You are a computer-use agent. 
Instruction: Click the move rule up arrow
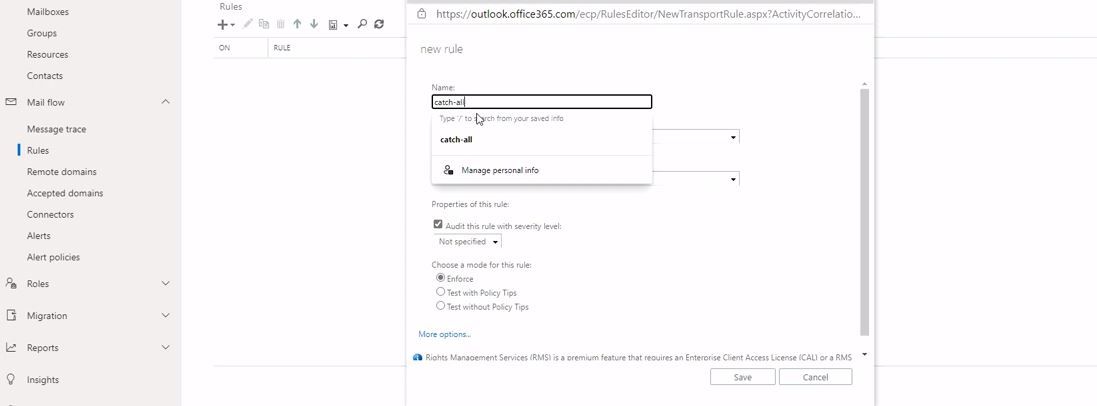297,24
